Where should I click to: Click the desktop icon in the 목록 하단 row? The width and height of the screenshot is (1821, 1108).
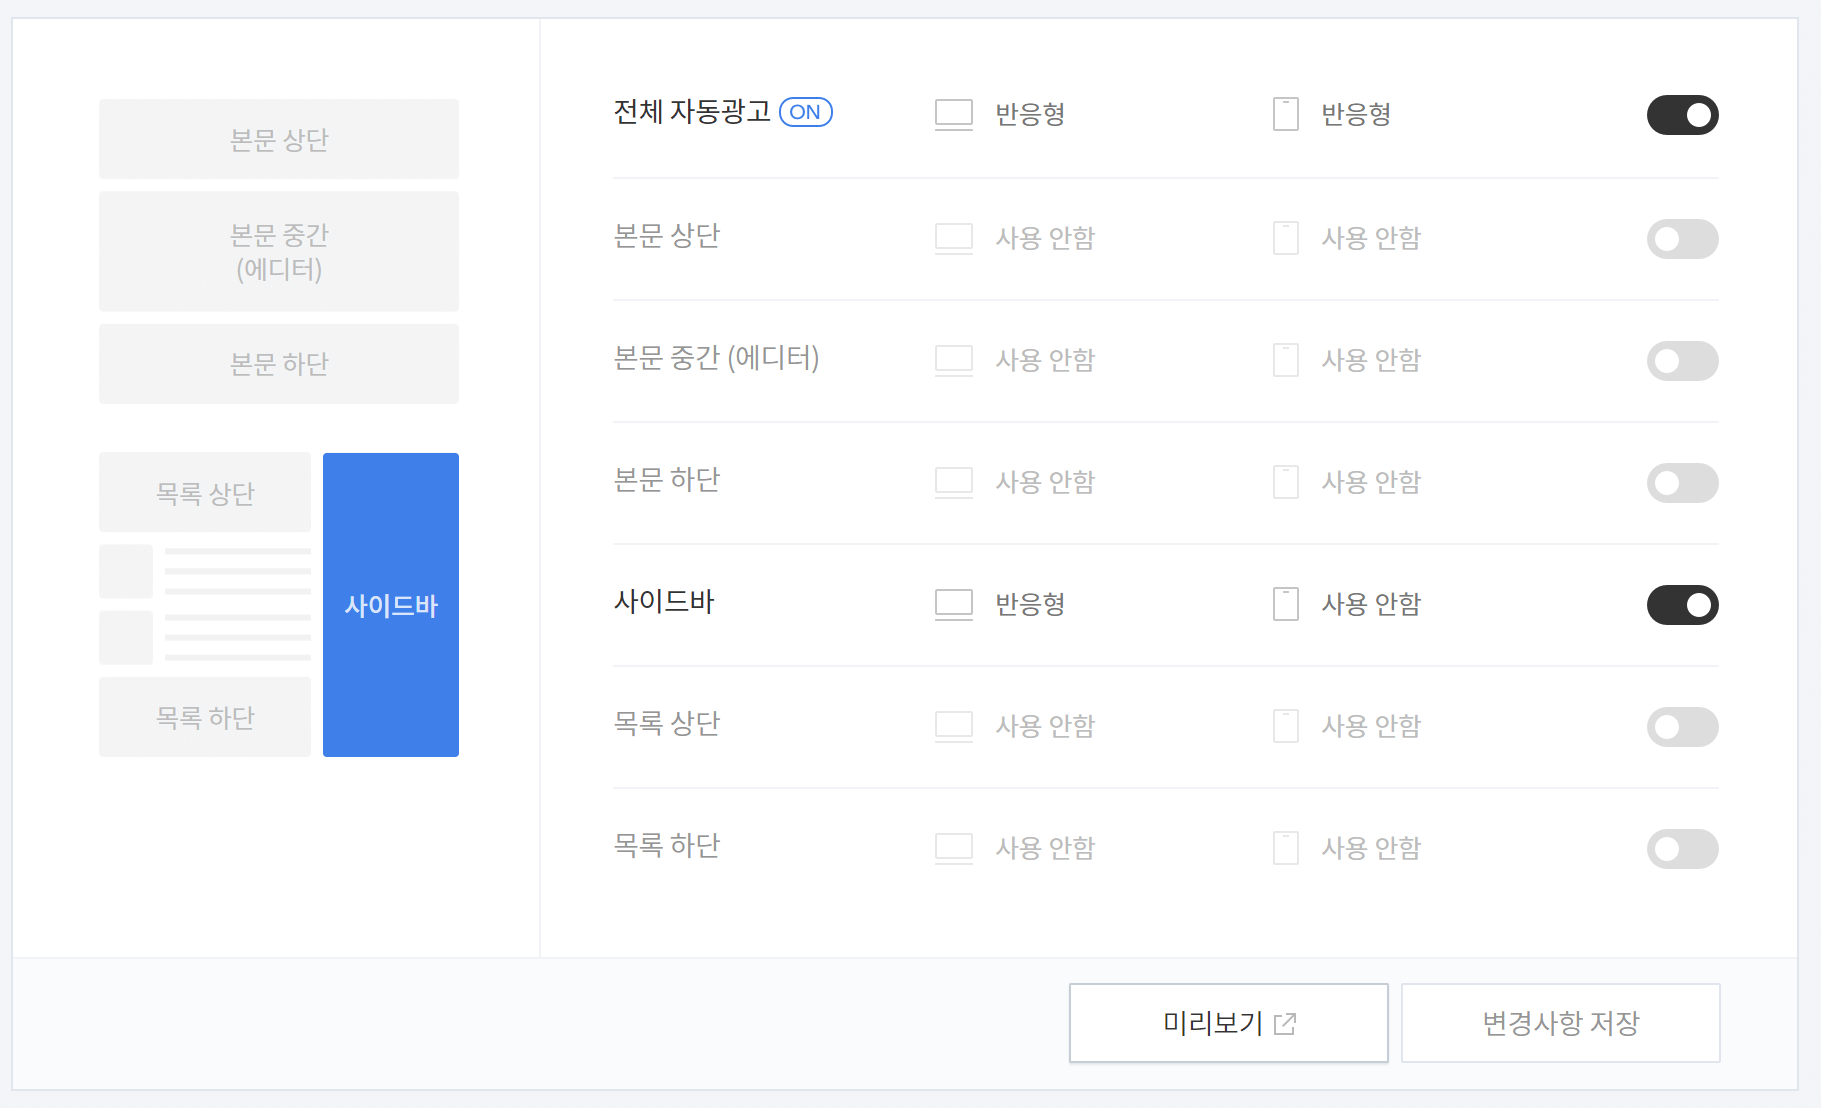953,848
